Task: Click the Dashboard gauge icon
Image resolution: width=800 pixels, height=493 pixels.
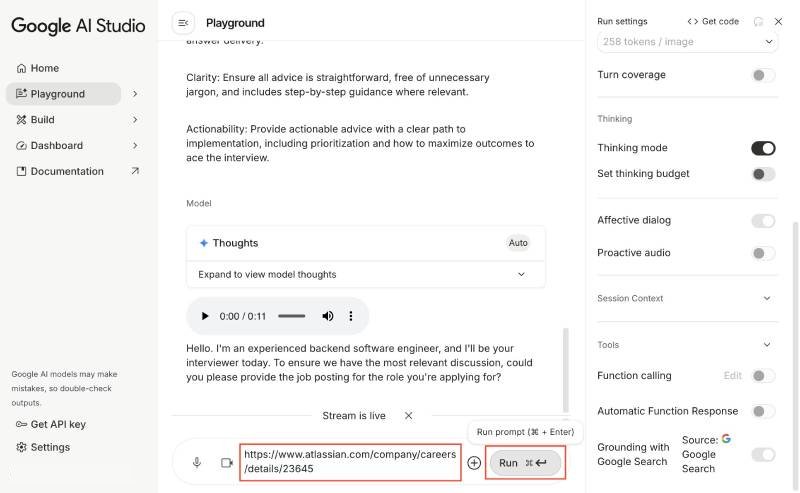Action: pos(21,145)
